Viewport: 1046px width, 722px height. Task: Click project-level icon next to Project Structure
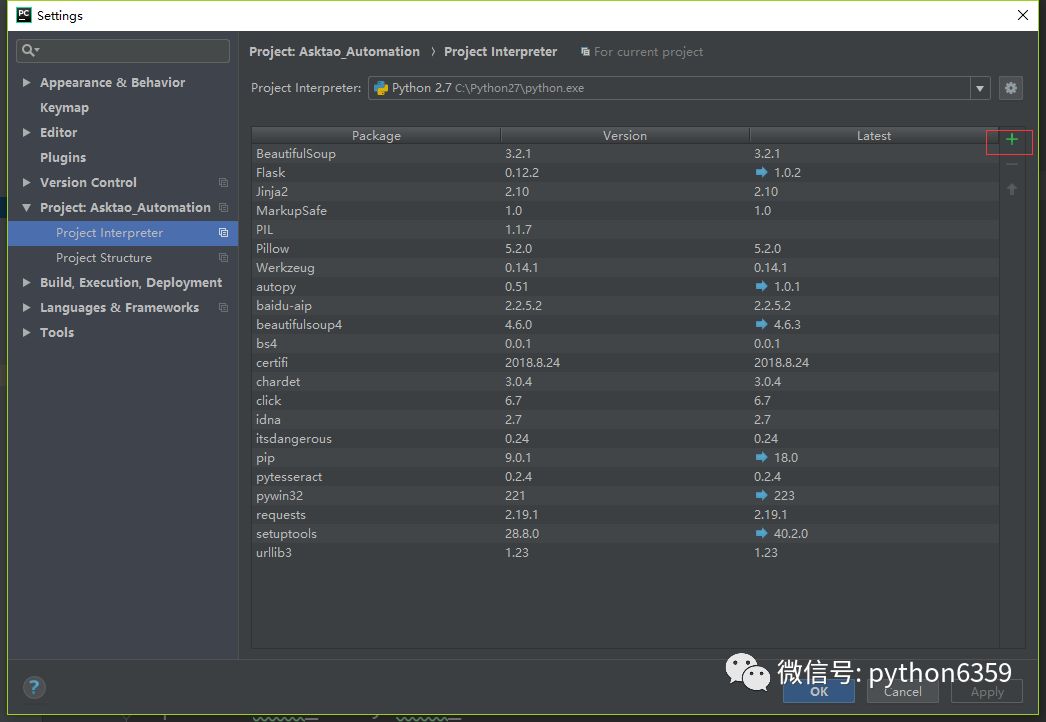click(223, 258)
